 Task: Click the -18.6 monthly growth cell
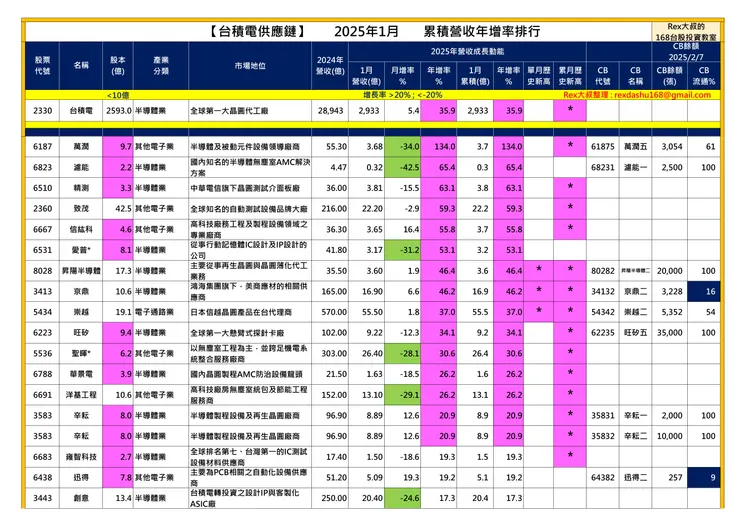pyautogui.click(x=403, y=457)
